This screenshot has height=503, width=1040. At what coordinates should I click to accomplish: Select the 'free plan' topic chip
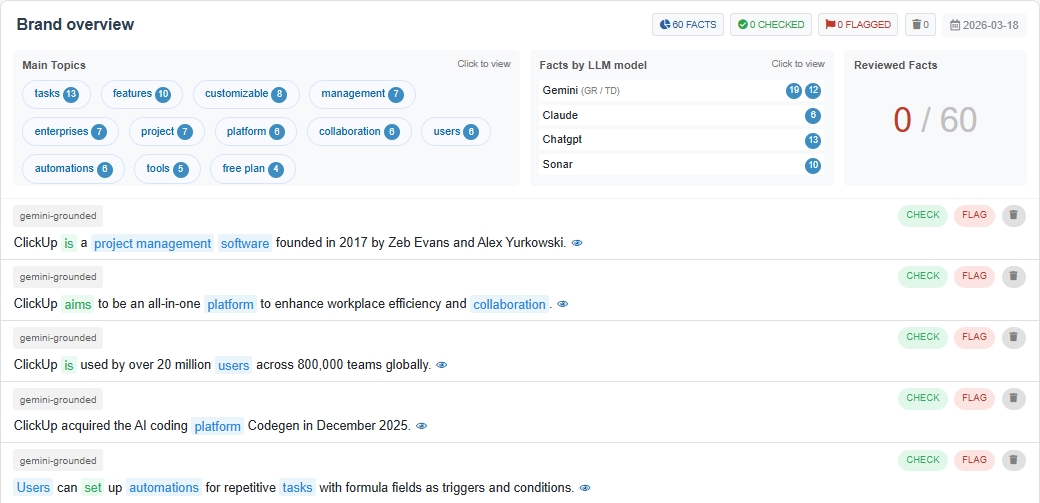click(252, 169)
